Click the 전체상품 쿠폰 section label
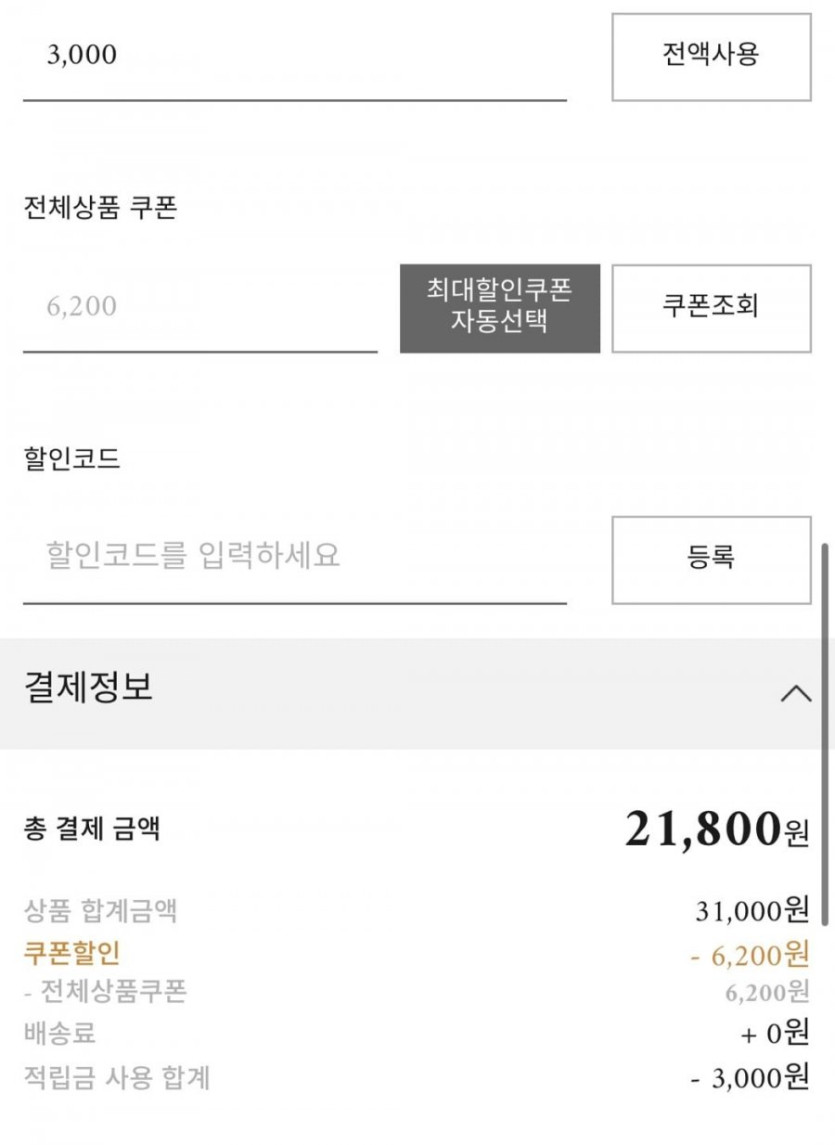Viewport: 835px width, 1145px height. pyautogui.click(x=100, y=208)
